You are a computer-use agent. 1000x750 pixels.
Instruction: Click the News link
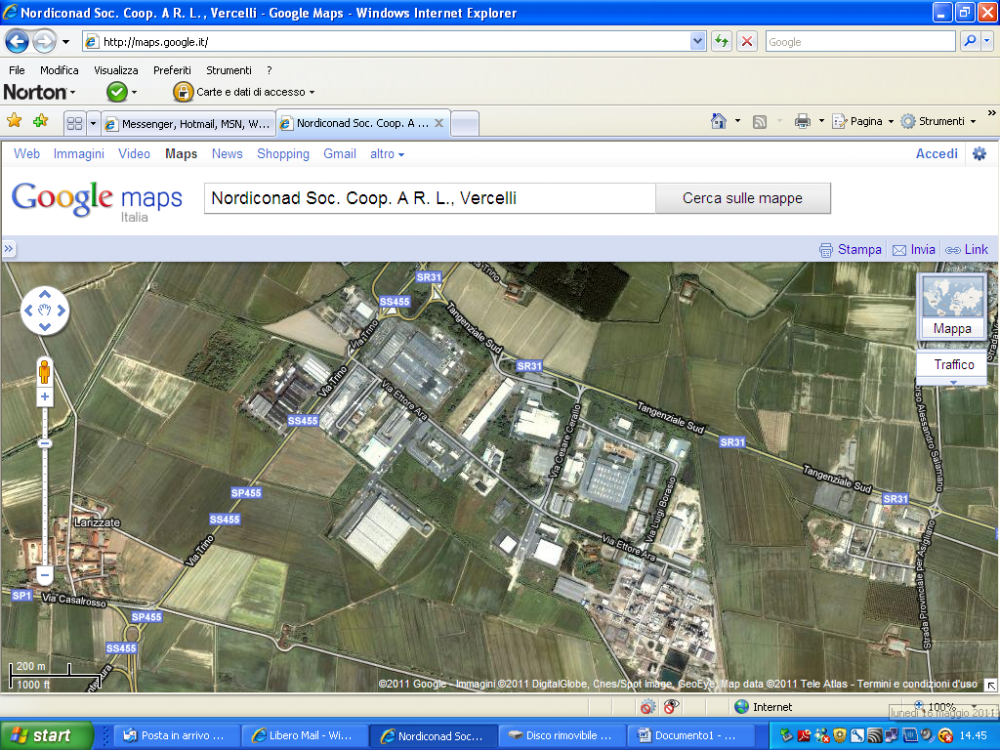coord(227,154)
